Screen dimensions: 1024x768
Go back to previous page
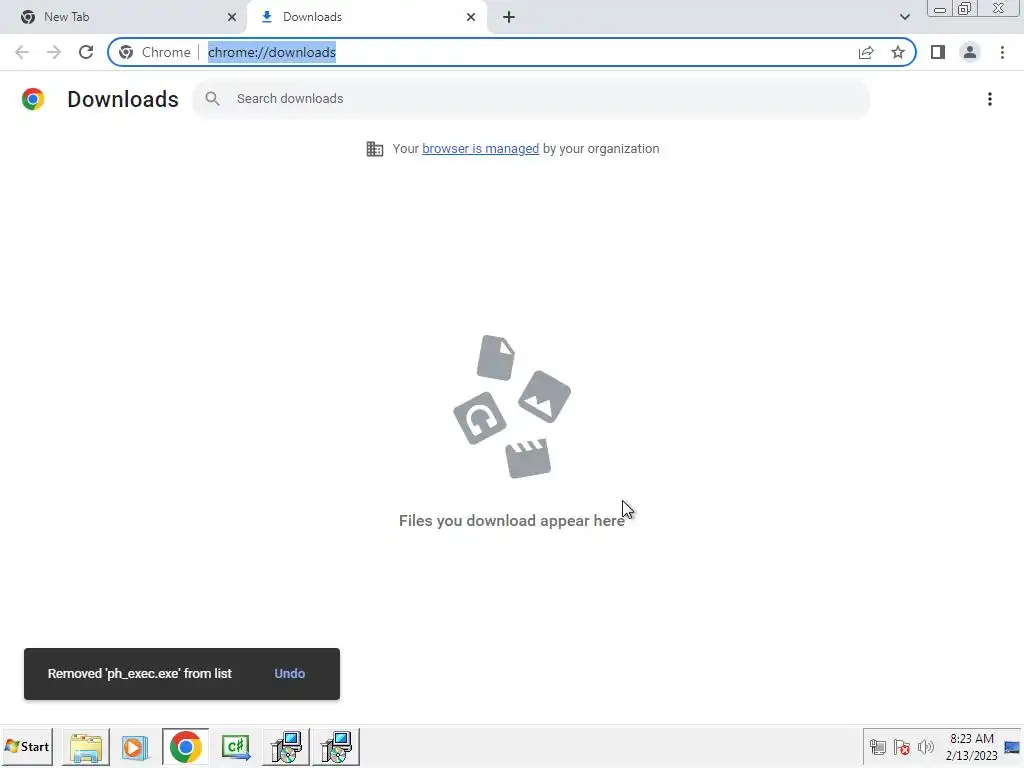pyautogui.click(x=22, y=52)
